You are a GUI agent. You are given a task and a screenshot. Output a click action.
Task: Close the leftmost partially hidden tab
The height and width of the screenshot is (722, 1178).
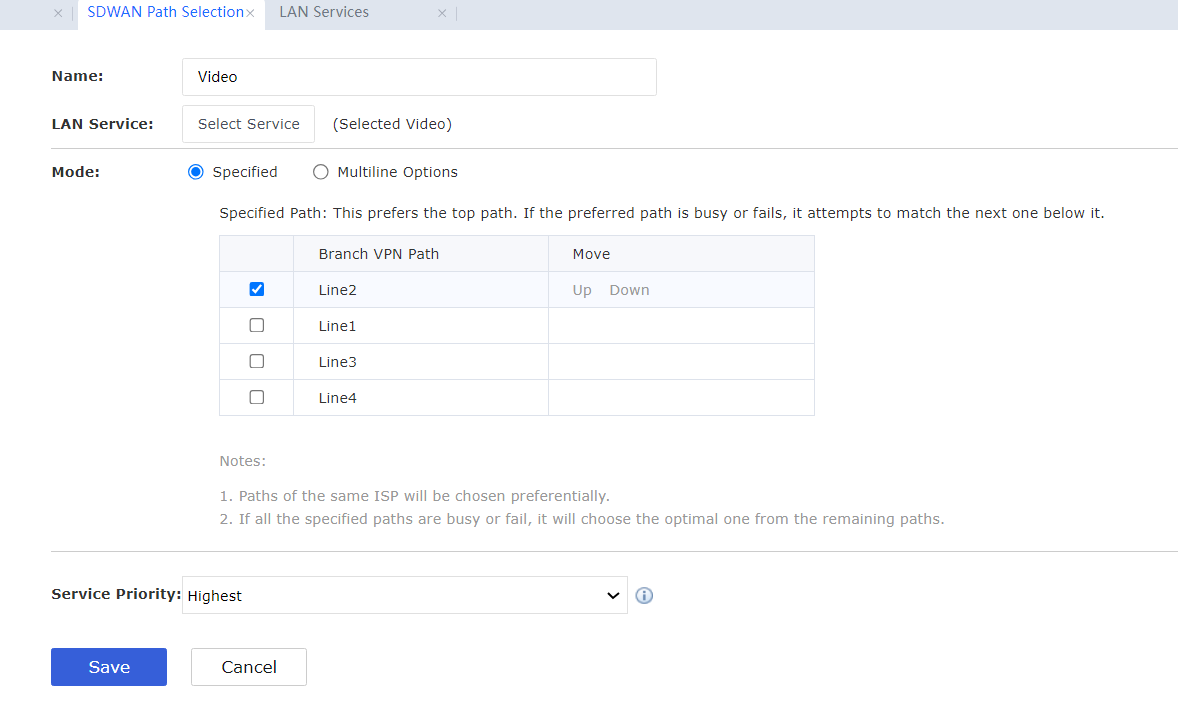[x=58, y=14]
